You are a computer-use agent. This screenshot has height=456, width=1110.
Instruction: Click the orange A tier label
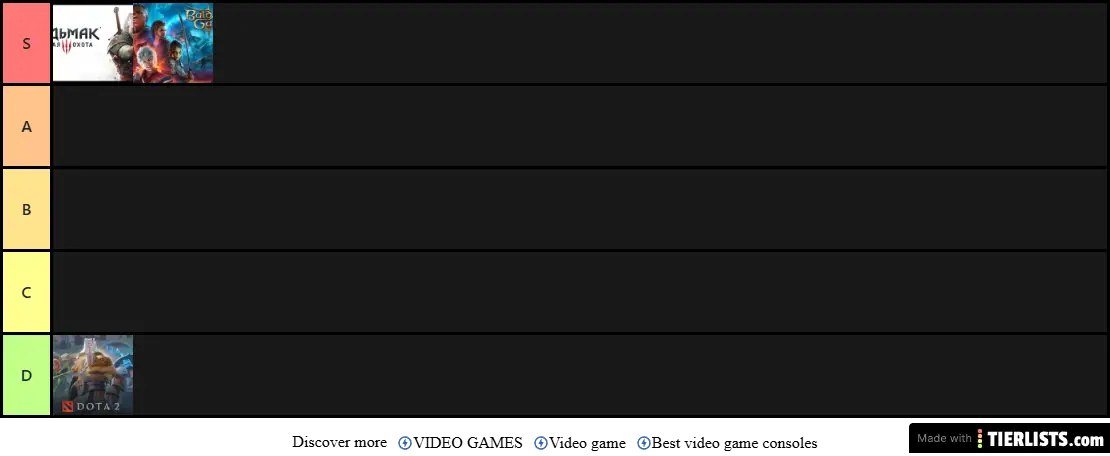(x=27, y=126)
